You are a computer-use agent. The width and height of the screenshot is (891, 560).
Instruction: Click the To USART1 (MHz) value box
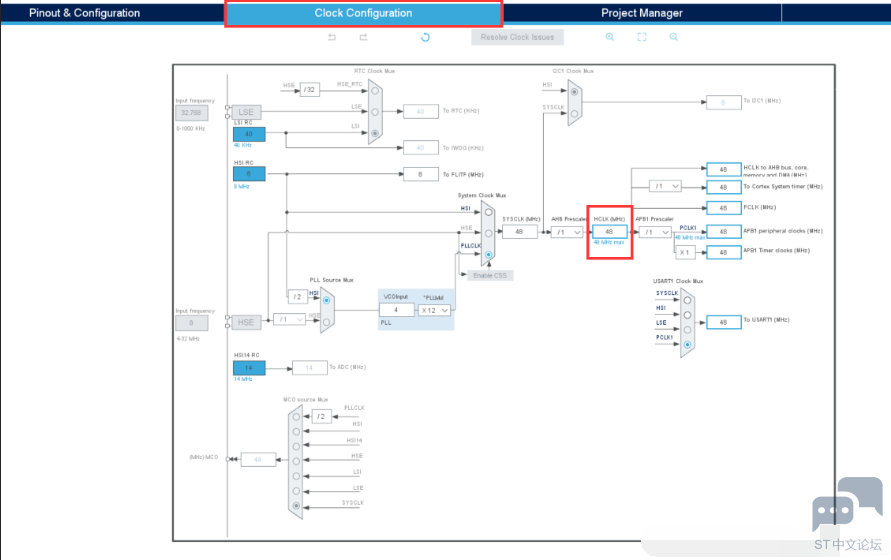tap(724, 322)
